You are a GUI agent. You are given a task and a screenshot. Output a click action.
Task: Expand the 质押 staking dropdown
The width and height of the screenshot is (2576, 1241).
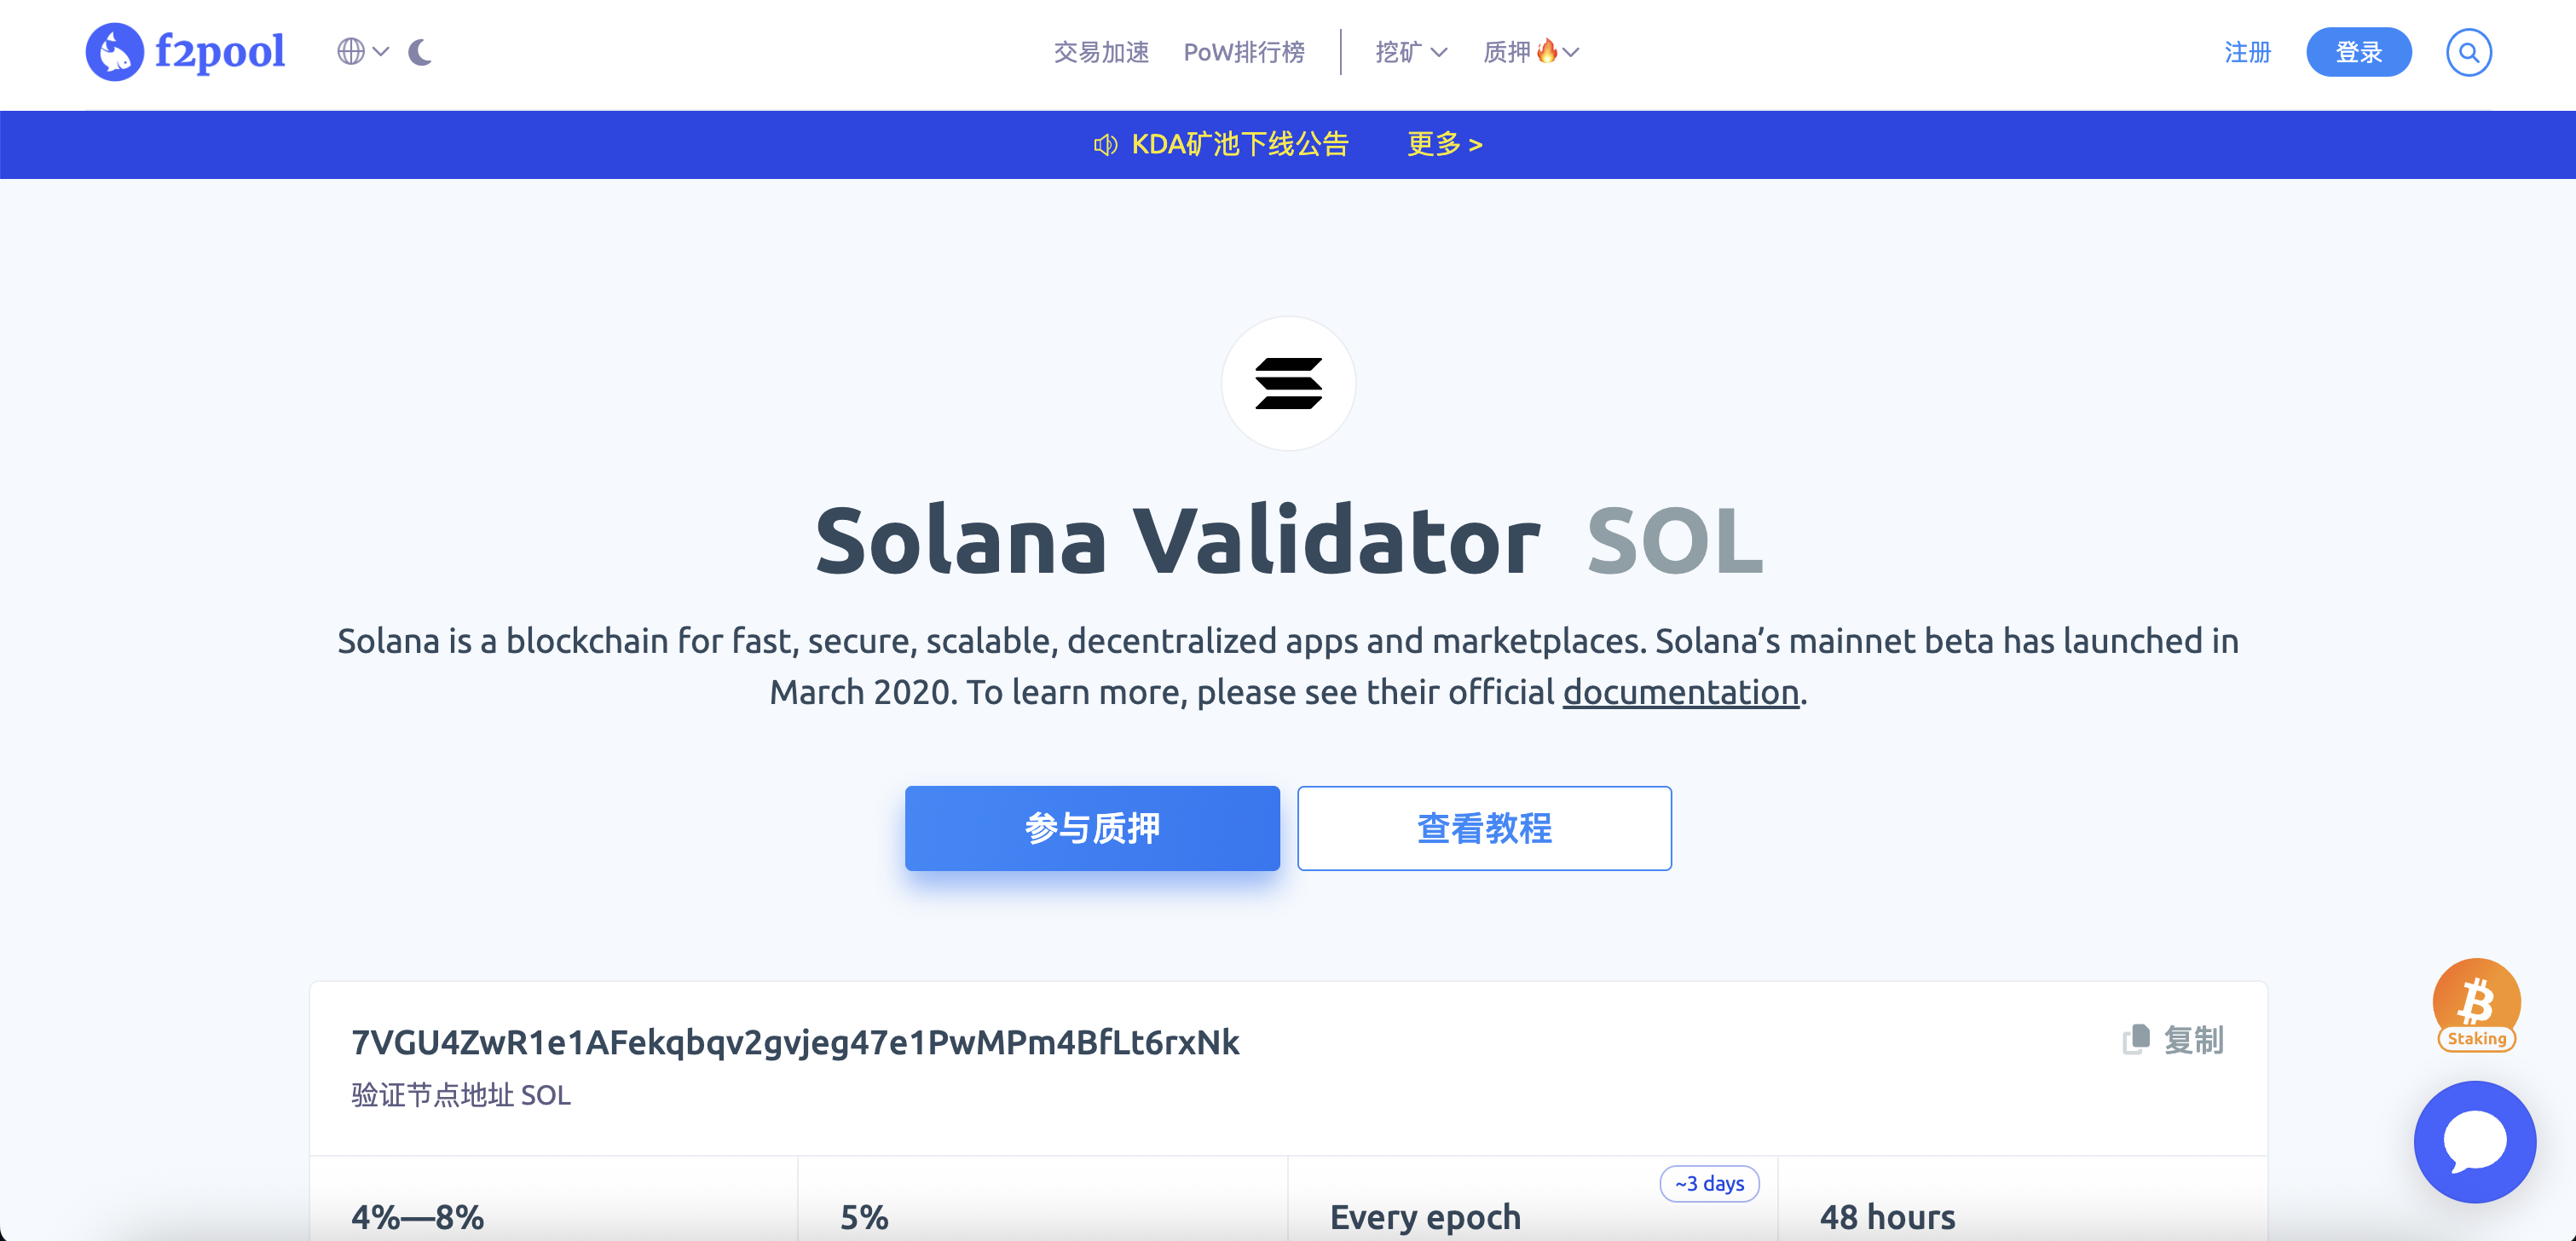(x=1530, y=52)
